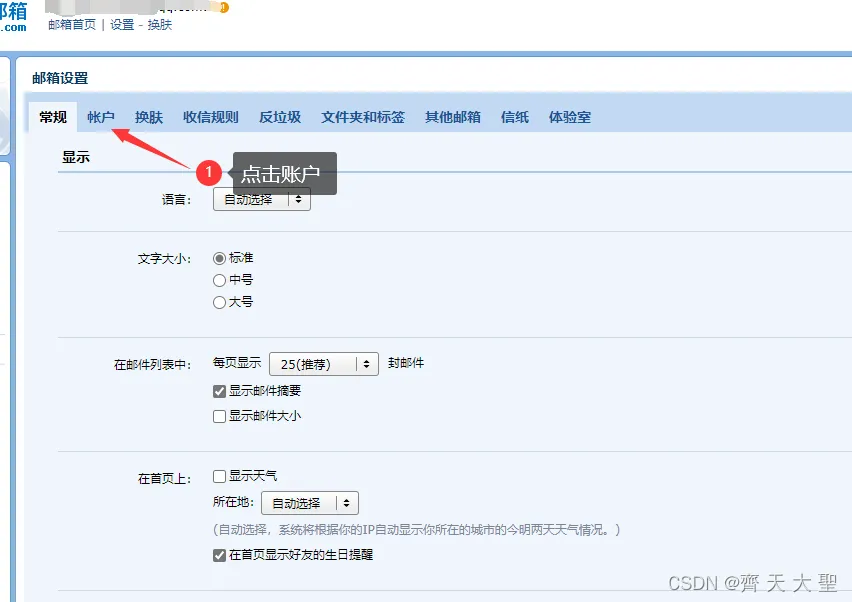Select the 大号 text size radio

tap(220, 303)
